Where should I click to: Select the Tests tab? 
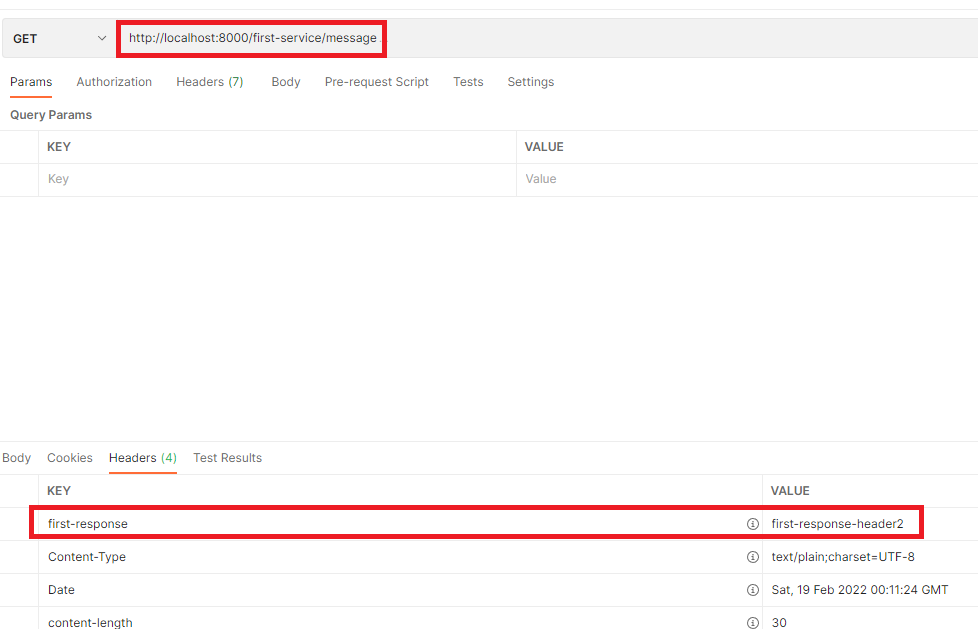tap(468, 82)
